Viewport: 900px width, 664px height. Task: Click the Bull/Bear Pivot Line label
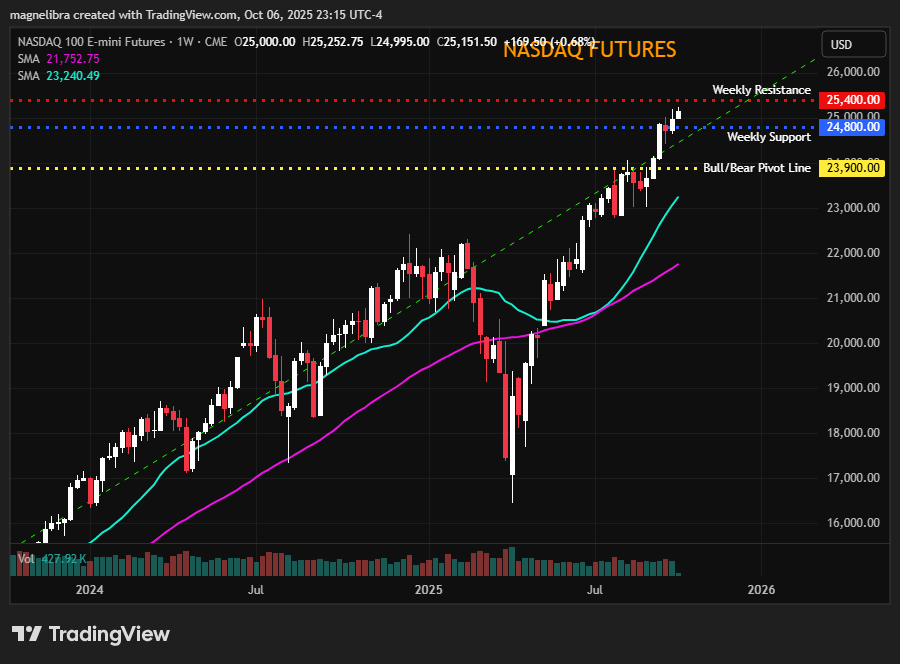tap(757, 168)
